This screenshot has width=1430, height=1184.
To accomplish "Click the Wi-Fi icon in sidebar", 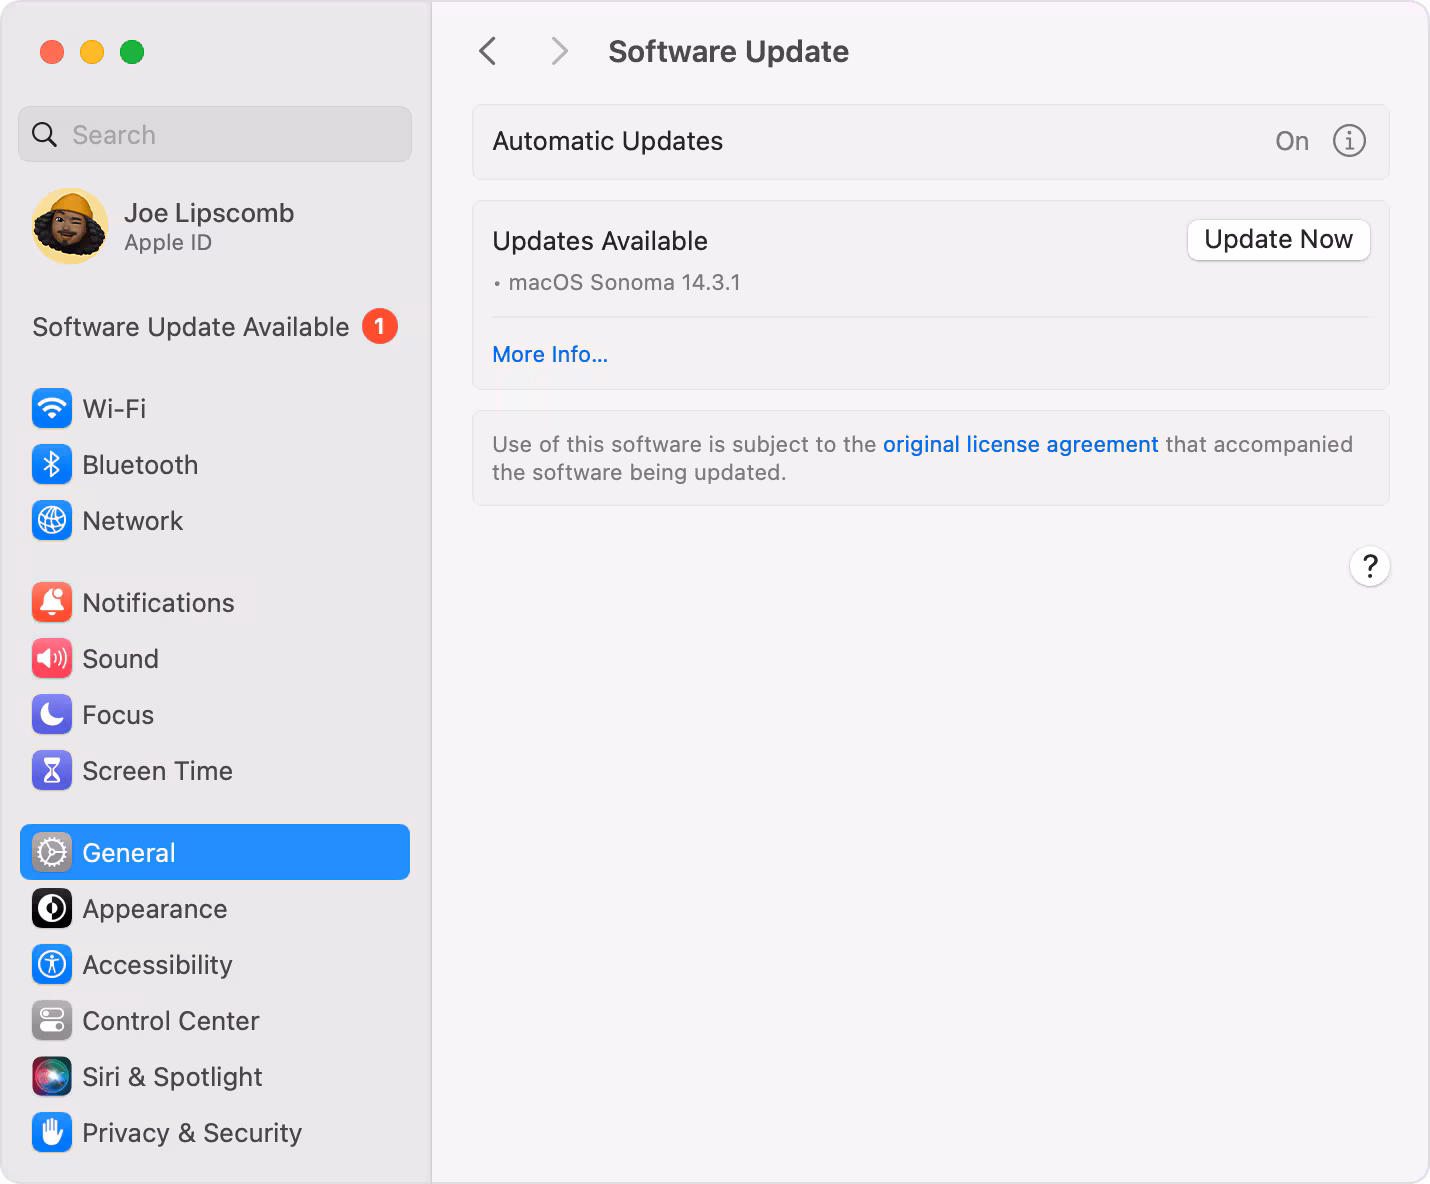I will [x=52, y=408].
